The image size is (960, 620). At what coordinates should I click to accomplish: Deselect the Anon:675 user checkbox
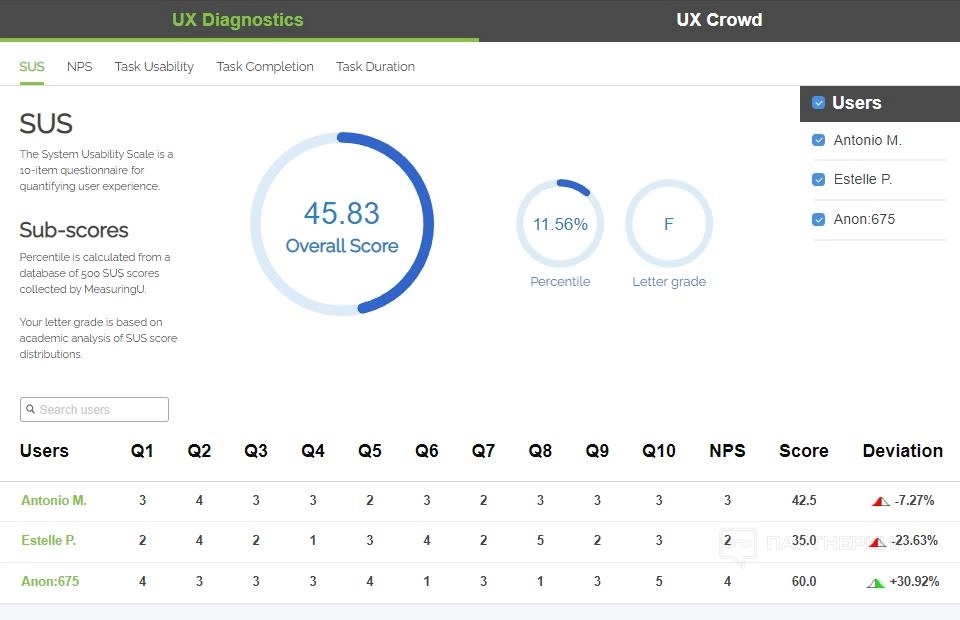pyautogui.click(x=819, y=220)
